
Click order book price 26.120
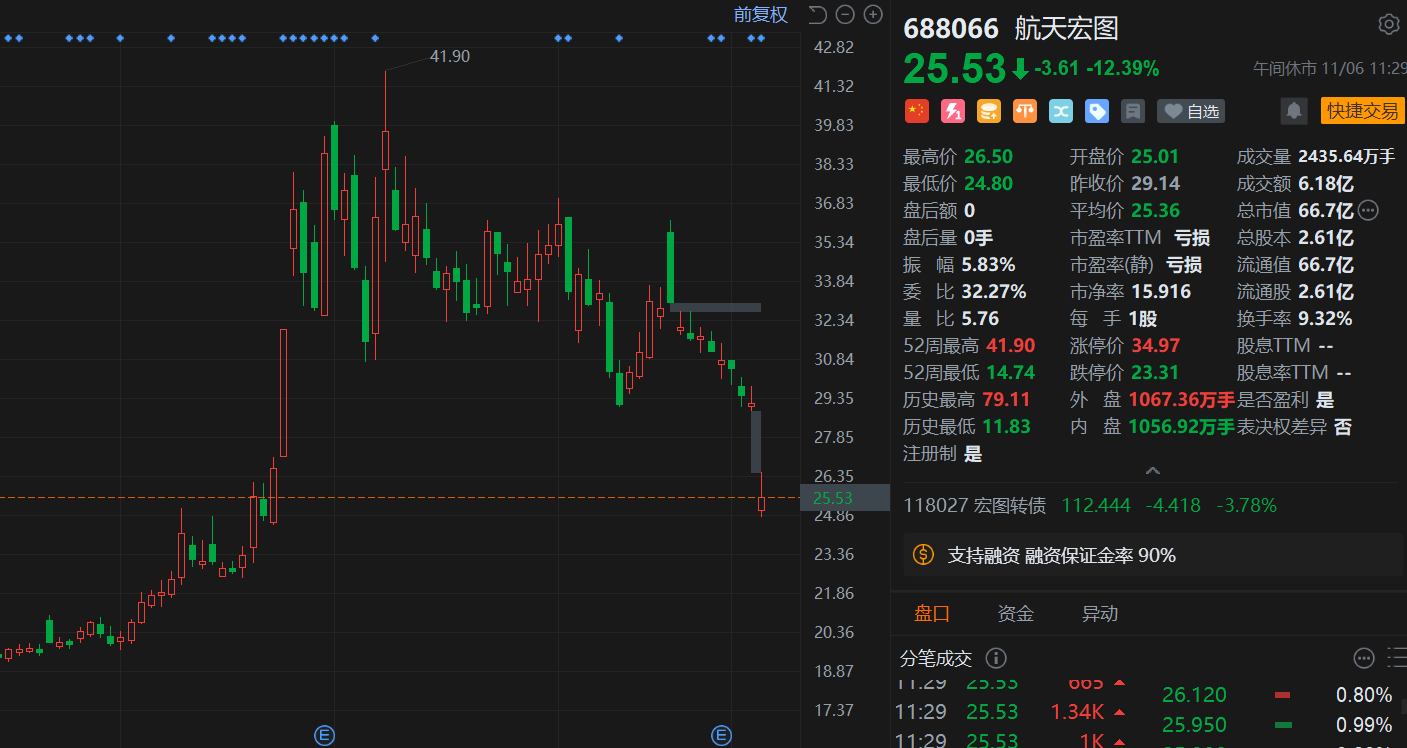(x=1194, y=695)
